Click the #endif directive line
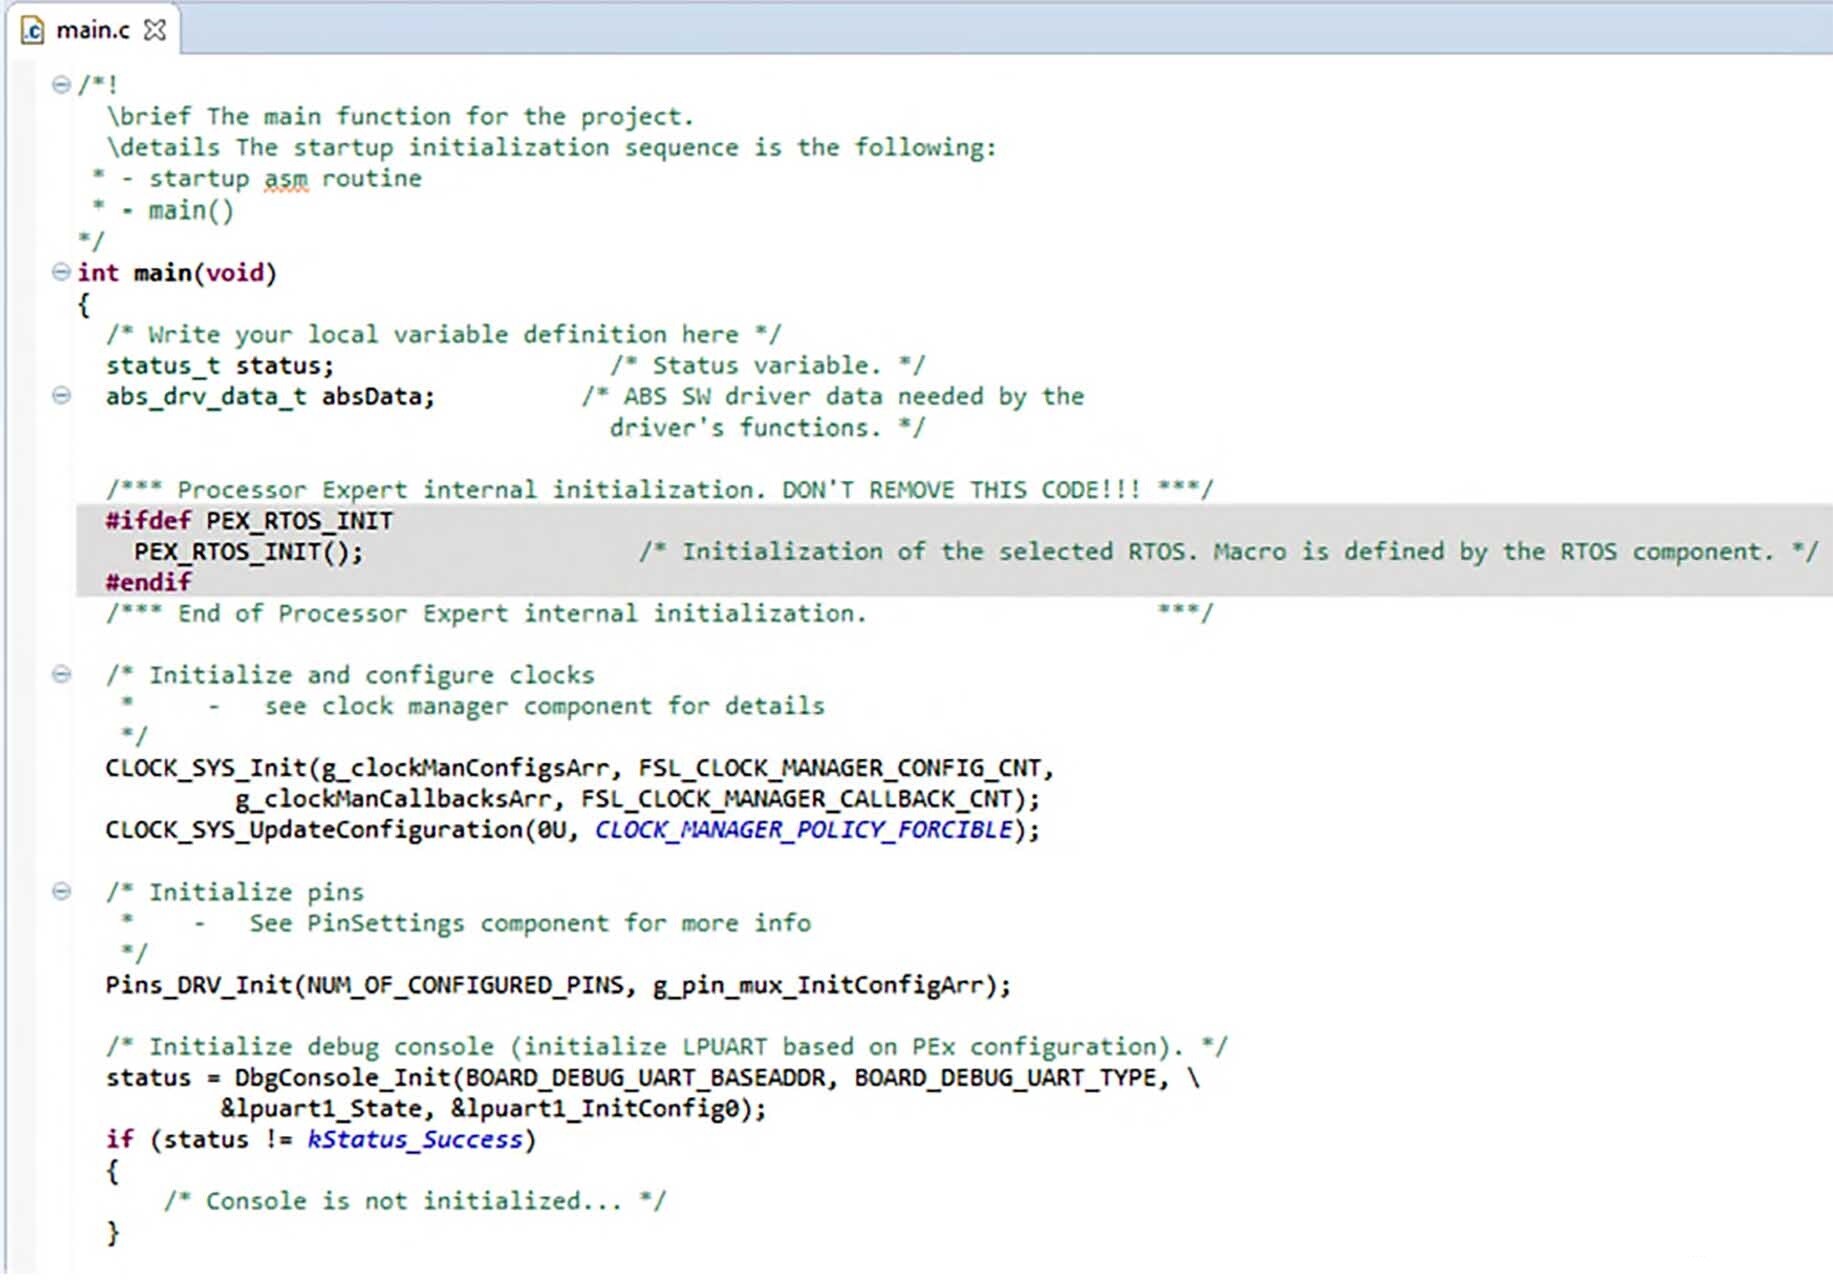The height and width of the screenshot is (1283, 1833). pyautogui.click(x=148, y=583)
